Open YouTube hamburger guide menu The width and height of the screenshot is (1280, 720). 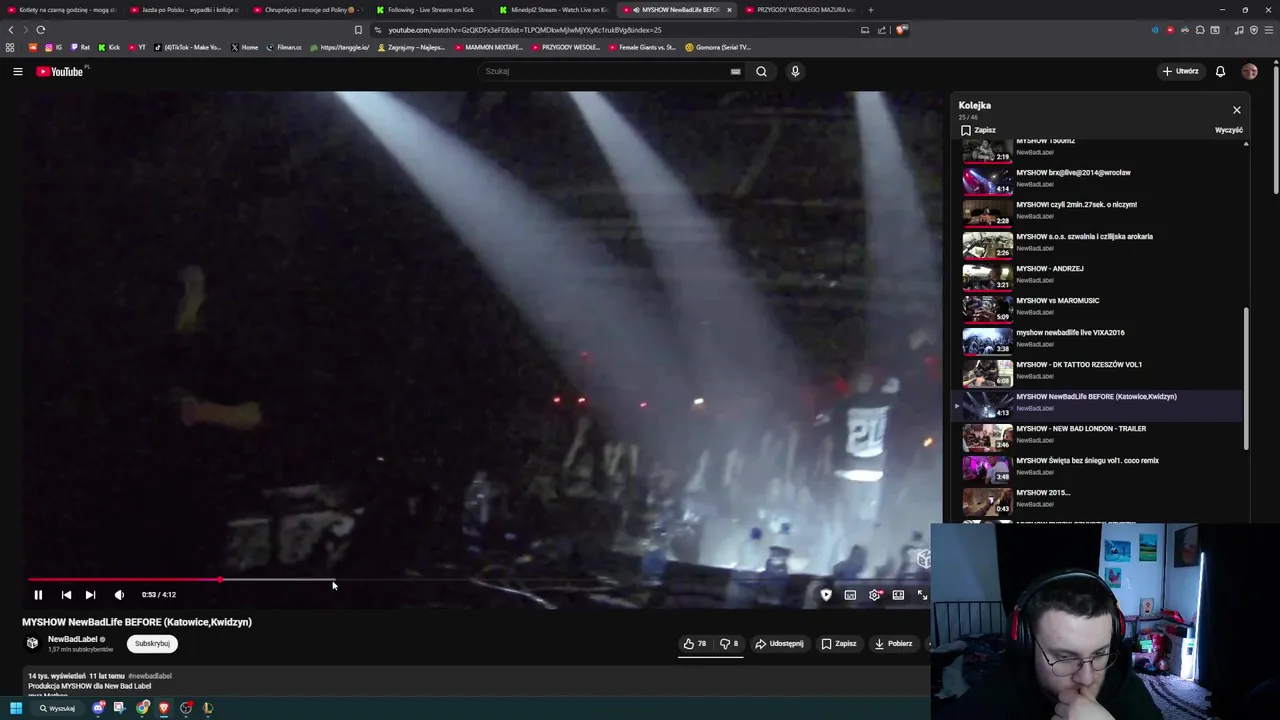tap(18, 71)
